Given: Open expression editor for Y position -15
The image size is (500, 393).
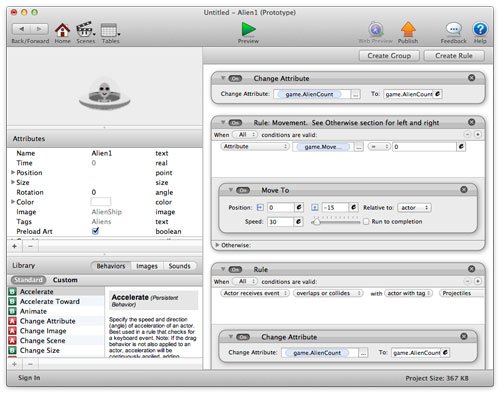Looking at the screenshot, I should [353, 207].
